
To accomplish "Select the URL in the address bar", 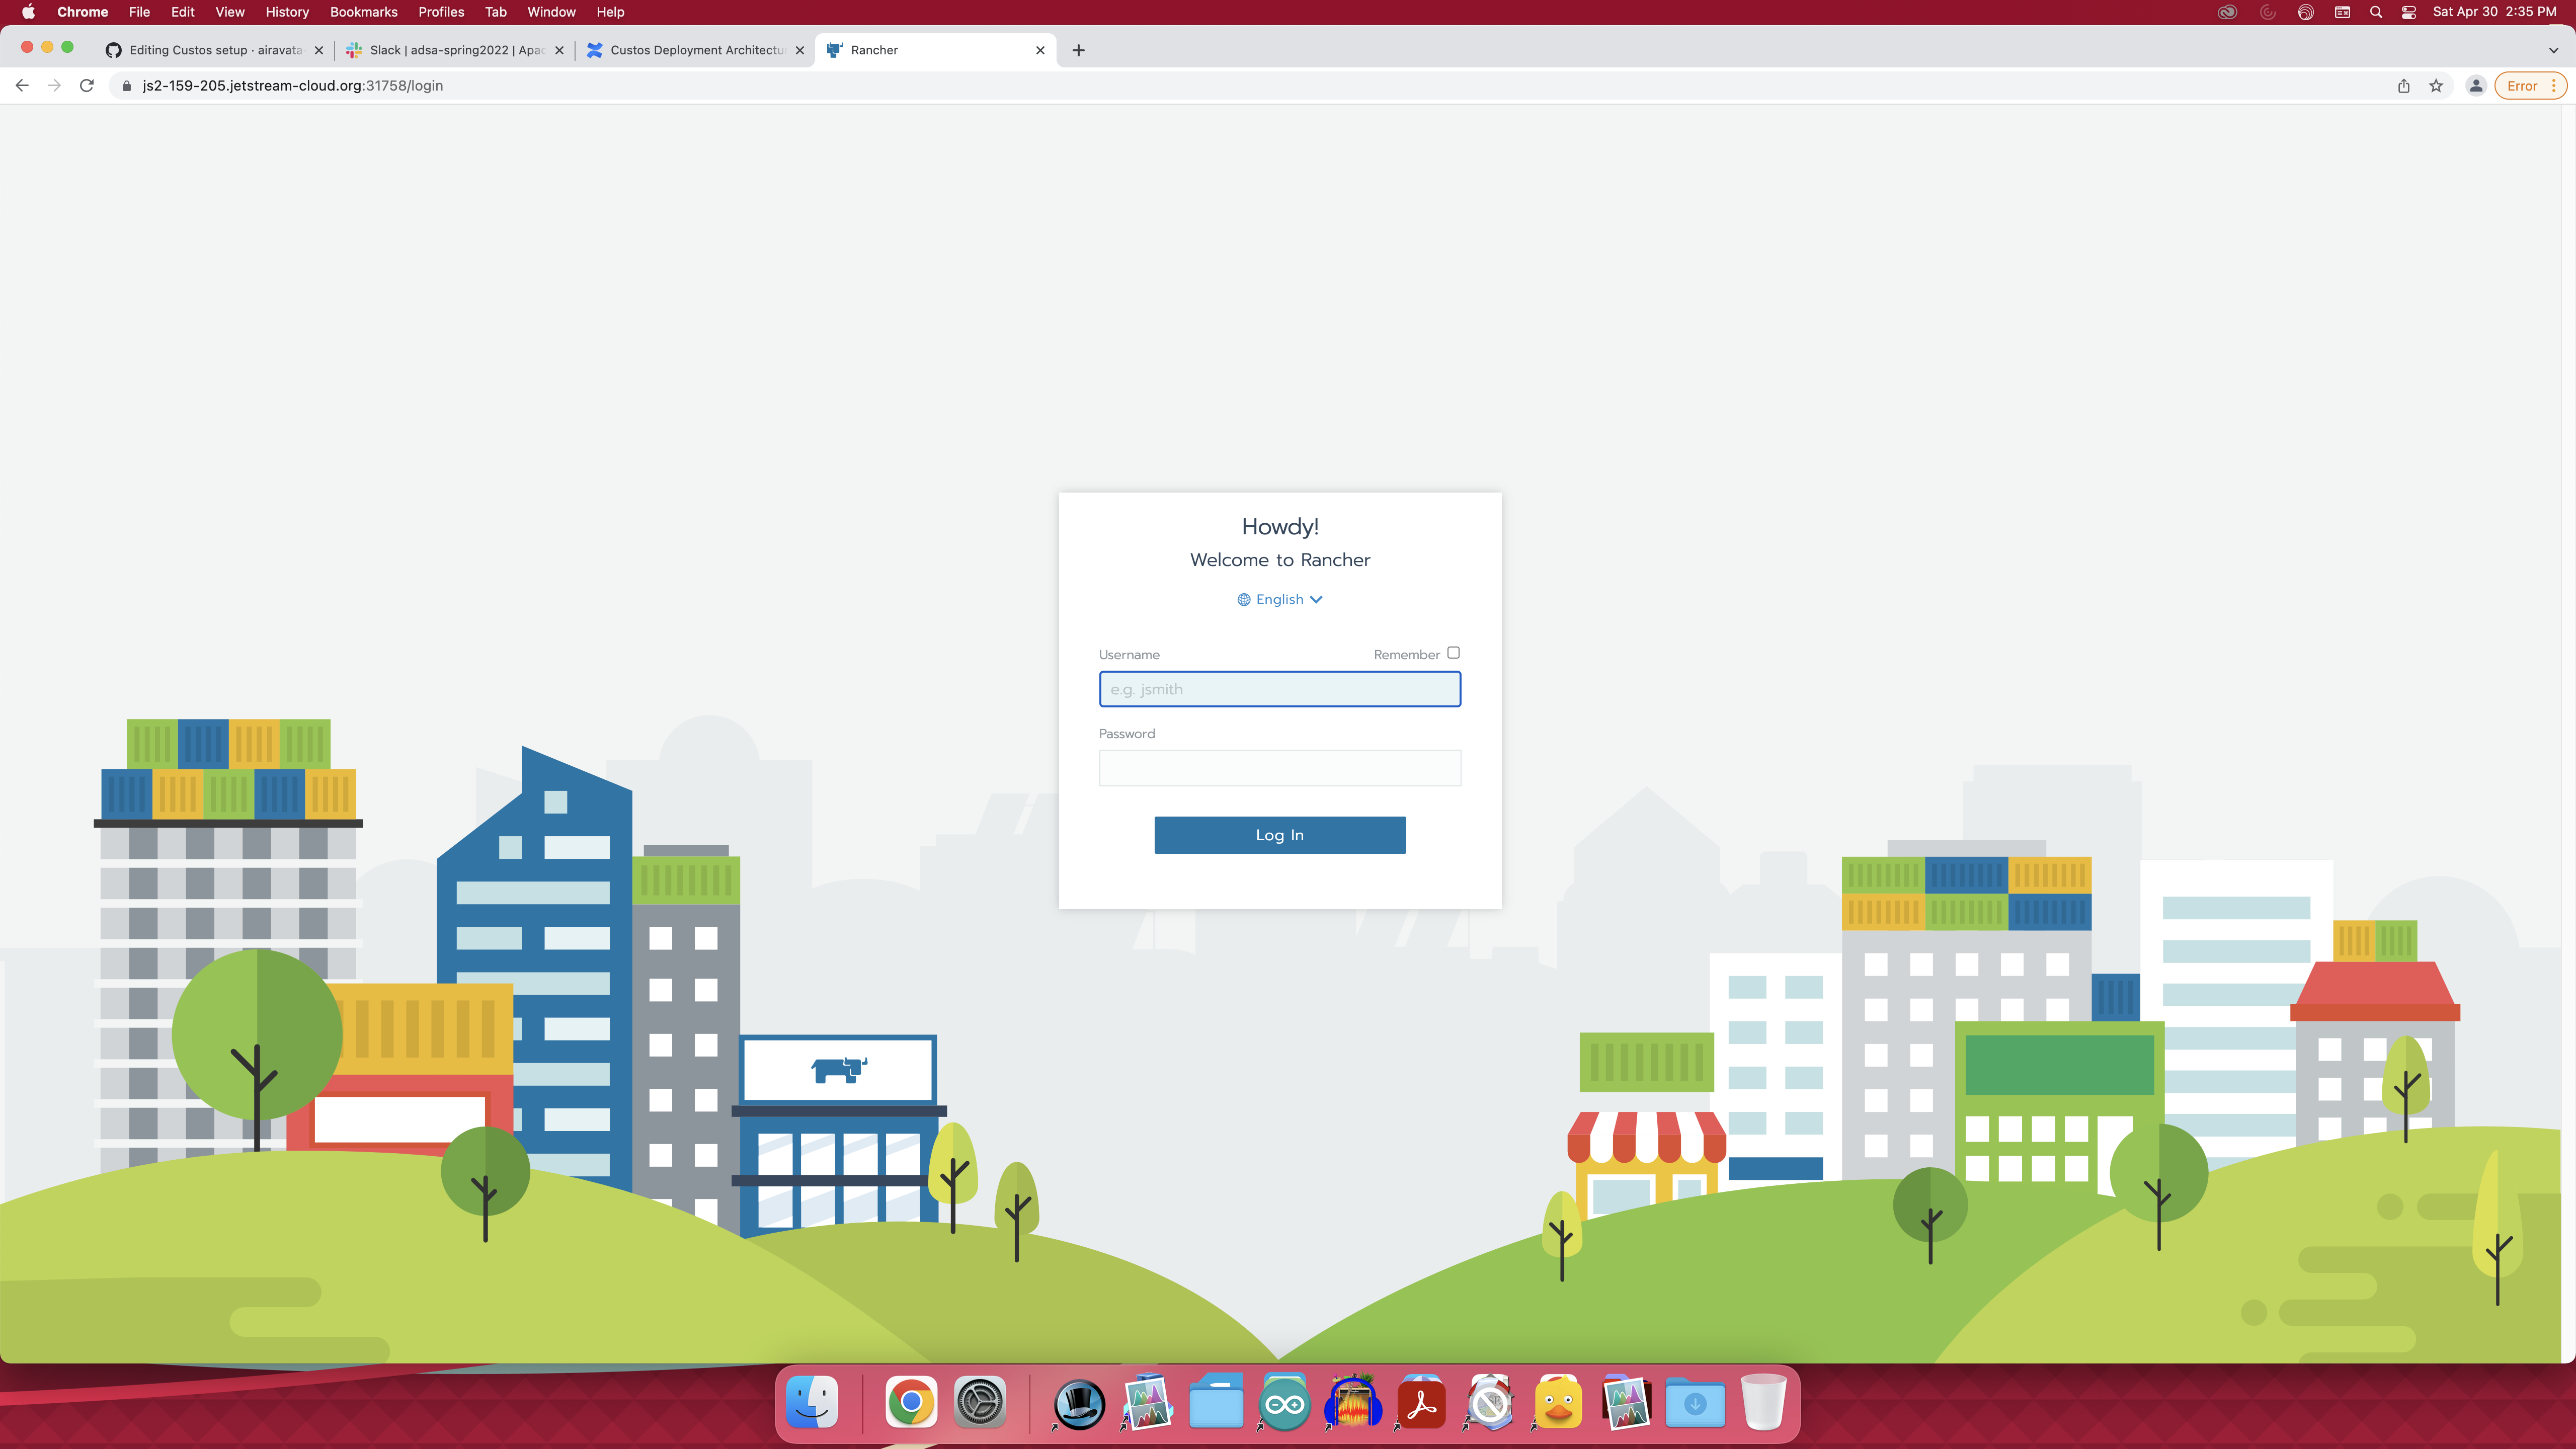I will 292,86.
